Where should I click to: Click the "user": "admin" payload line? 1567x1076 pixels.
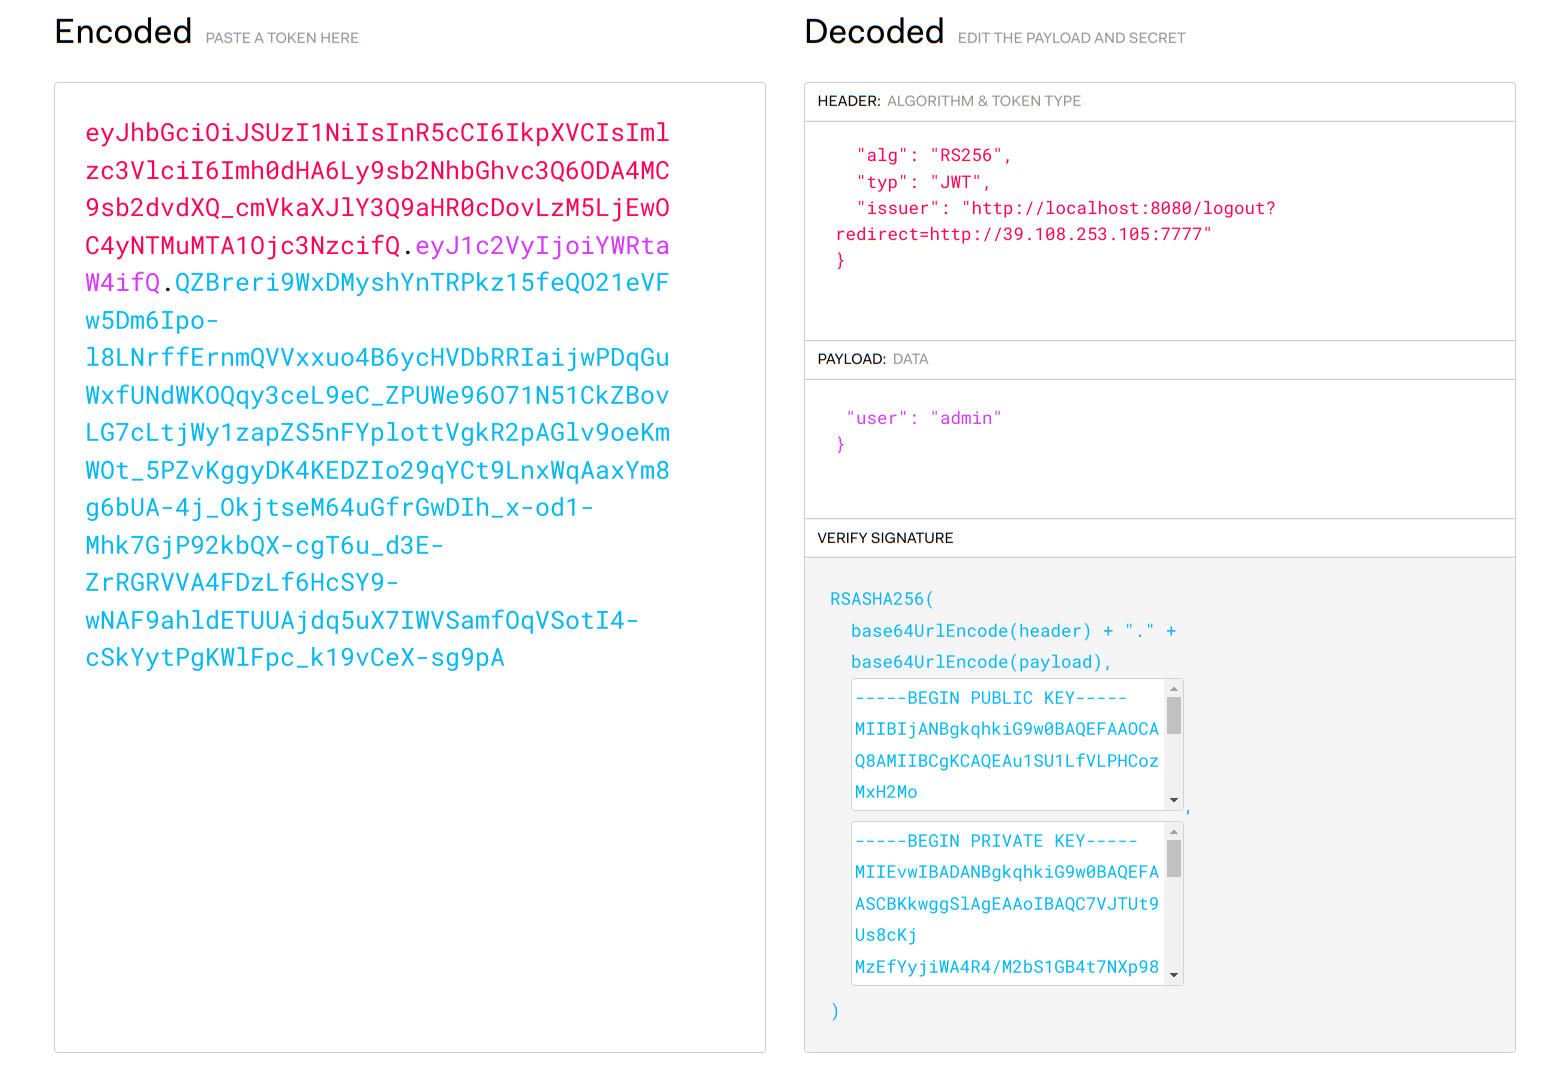[924, 418]
